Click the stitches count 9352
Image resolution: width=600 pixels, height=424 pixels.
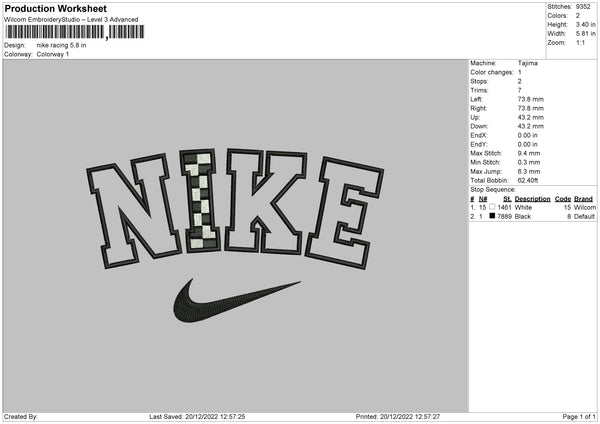pos(583,7)
